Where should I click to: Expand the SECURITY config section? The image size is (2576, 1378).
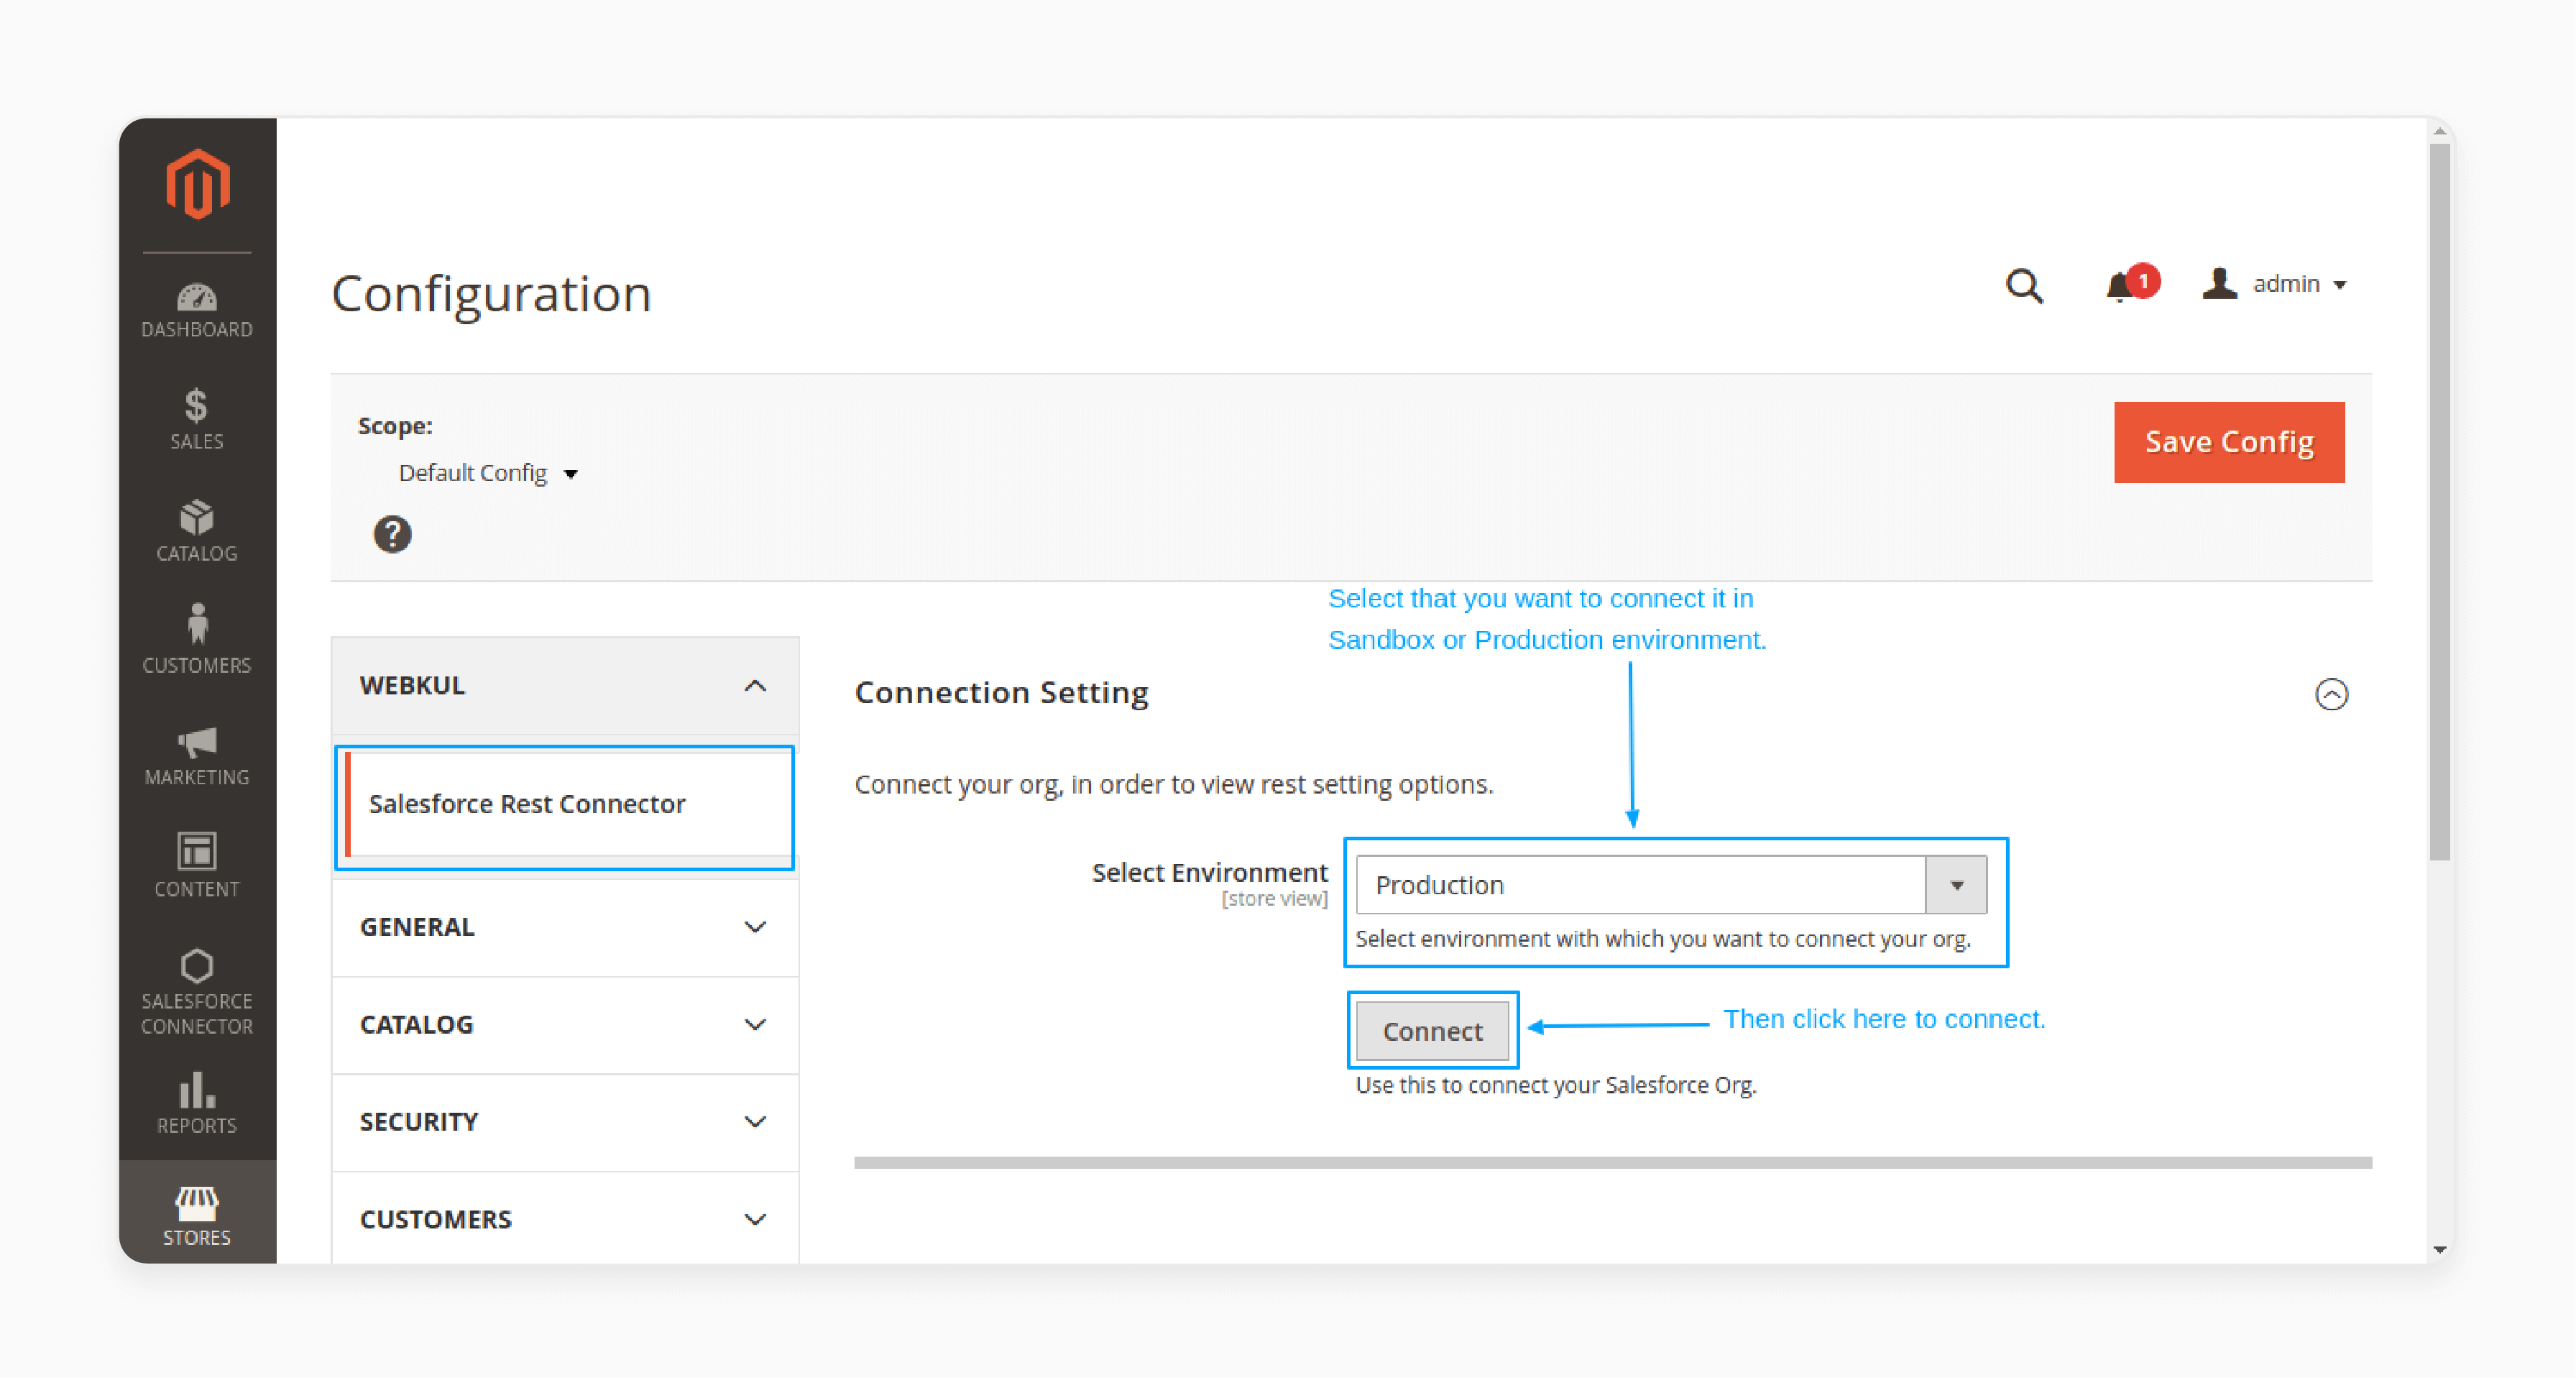(565, 1122)
